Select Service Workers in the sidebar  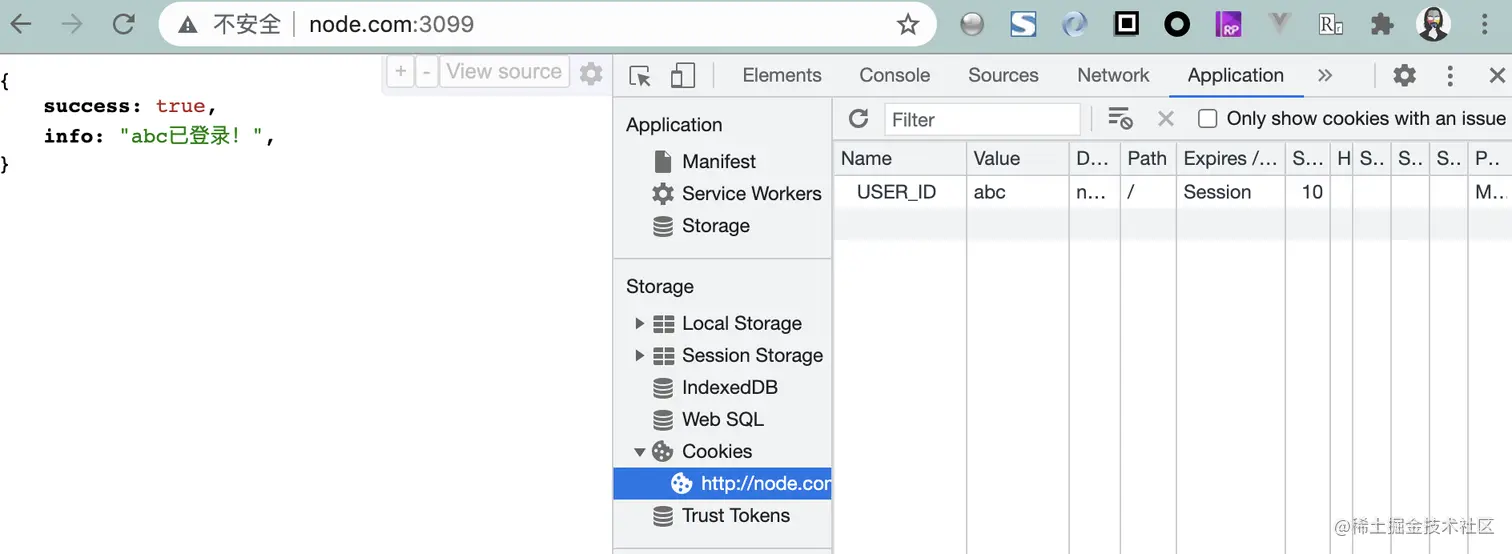(x=751, y=194)
